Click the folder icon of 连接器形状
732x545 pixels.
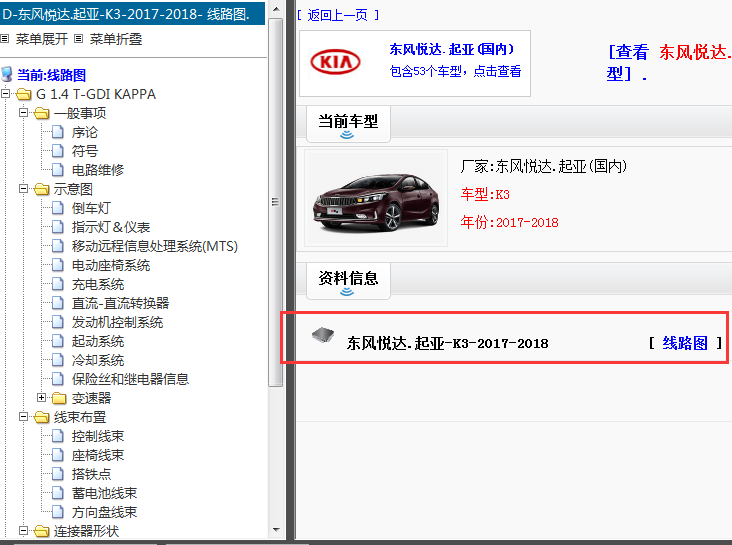[x=42, y=531]
